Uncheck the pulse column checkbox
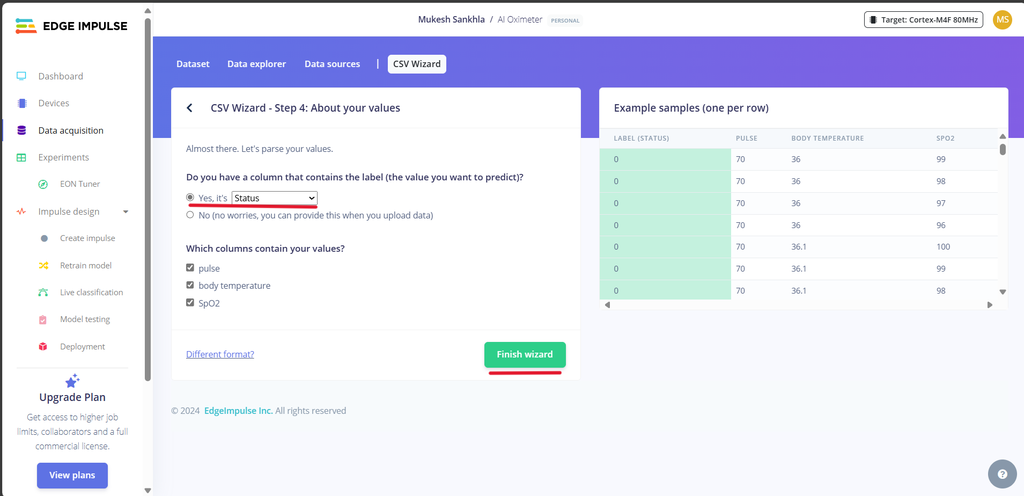The height and width of the screenshot is (496, 1024). [190, 268]
